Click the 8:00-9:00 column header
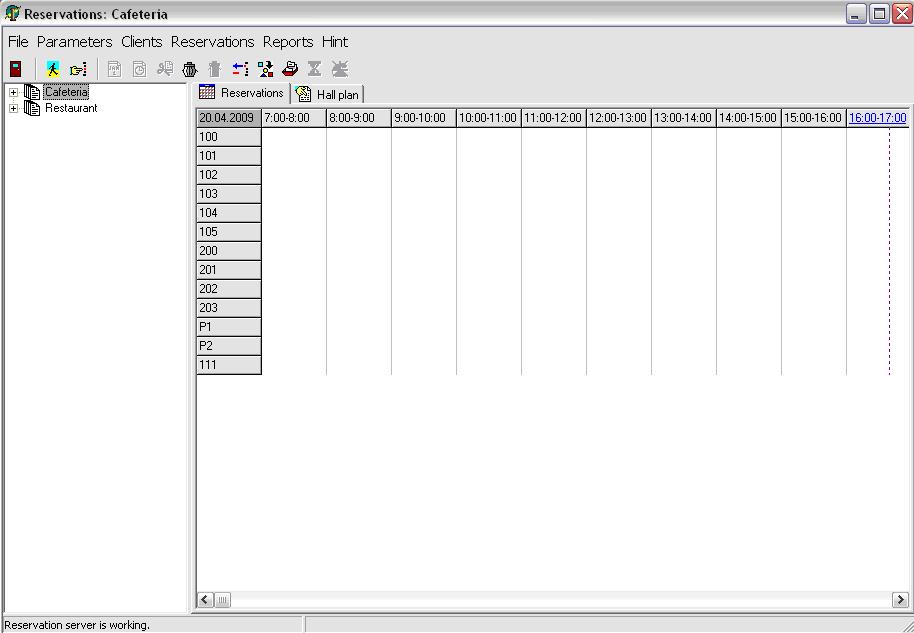Image resolution: width=914 pixels, height=633 pixels. click(x=358, y=118)
